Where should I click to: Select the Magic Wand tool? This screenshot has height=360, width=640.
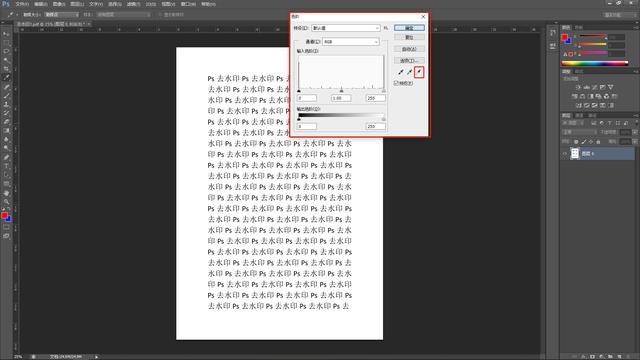tap(6, 60)
